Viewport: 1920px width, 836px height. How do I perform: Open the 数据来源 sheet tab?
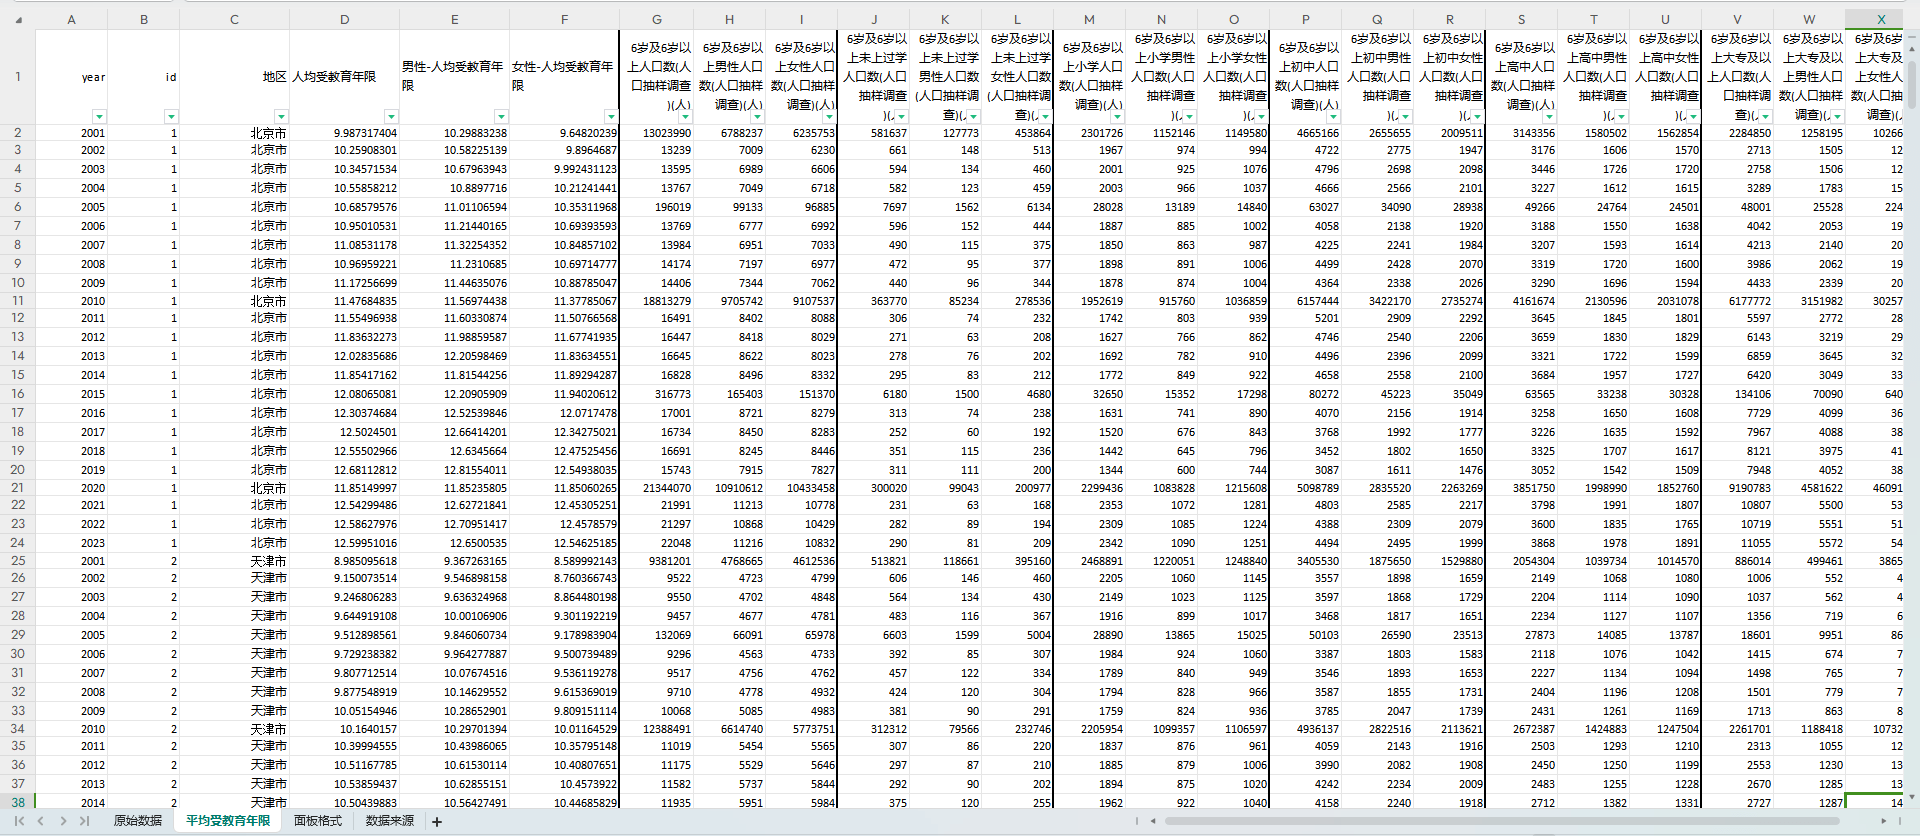(390, 821)
